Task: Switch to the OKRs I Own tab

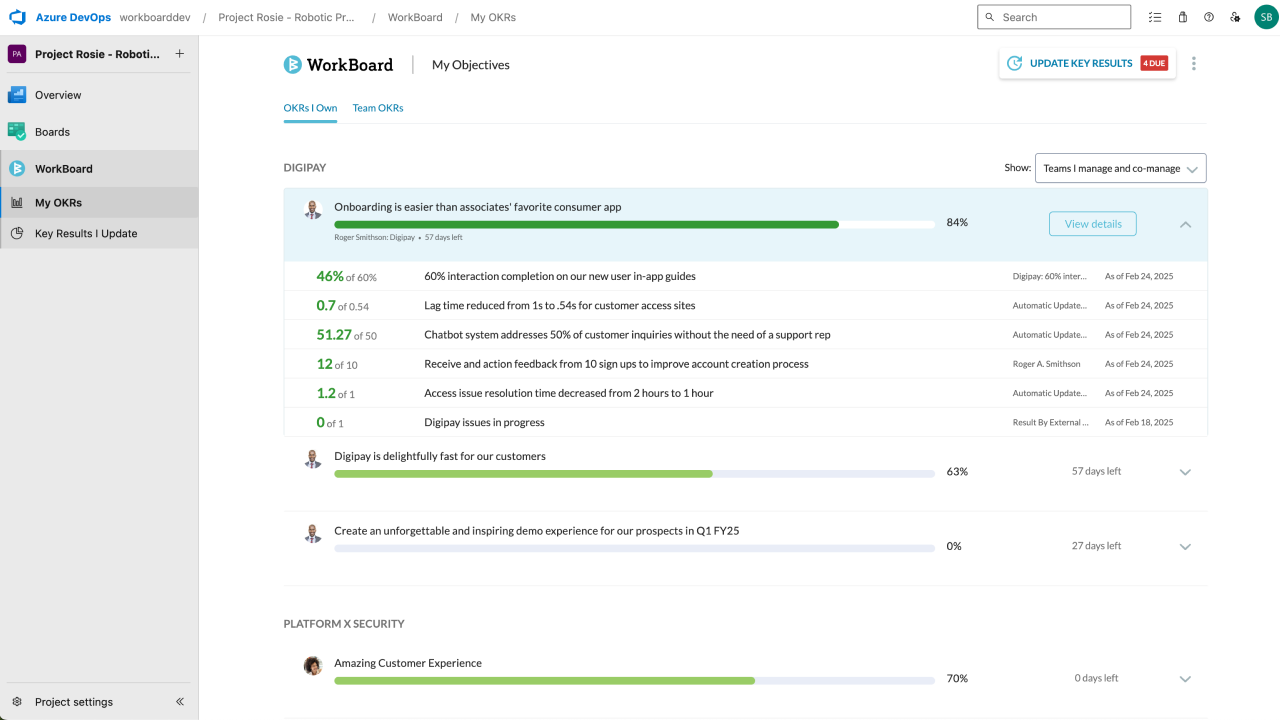Action: coord(310,108)
